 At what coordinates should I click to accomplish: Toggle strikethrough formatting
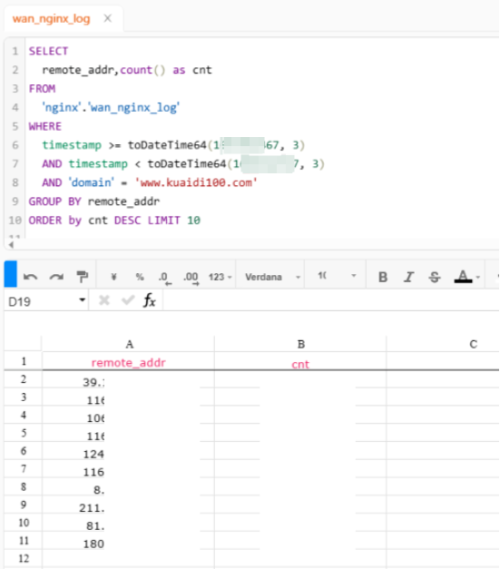pos(434,277)
